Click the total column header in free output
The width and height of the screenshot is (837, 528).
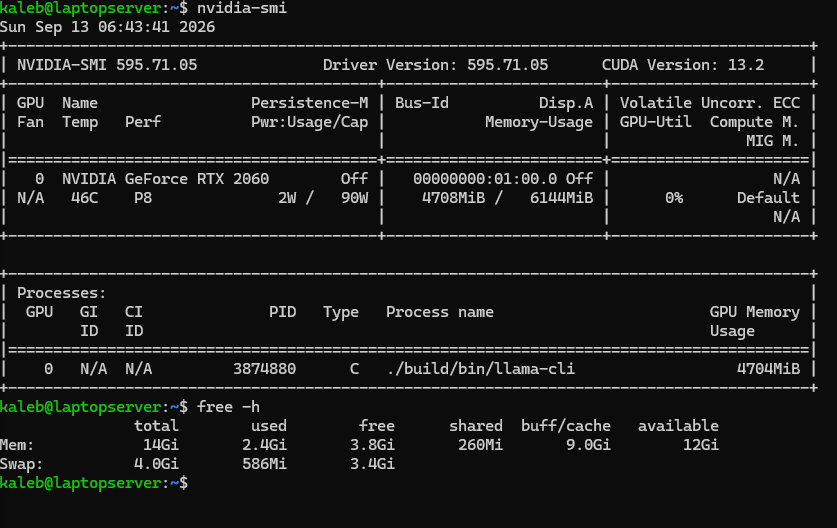click(156, 426)
